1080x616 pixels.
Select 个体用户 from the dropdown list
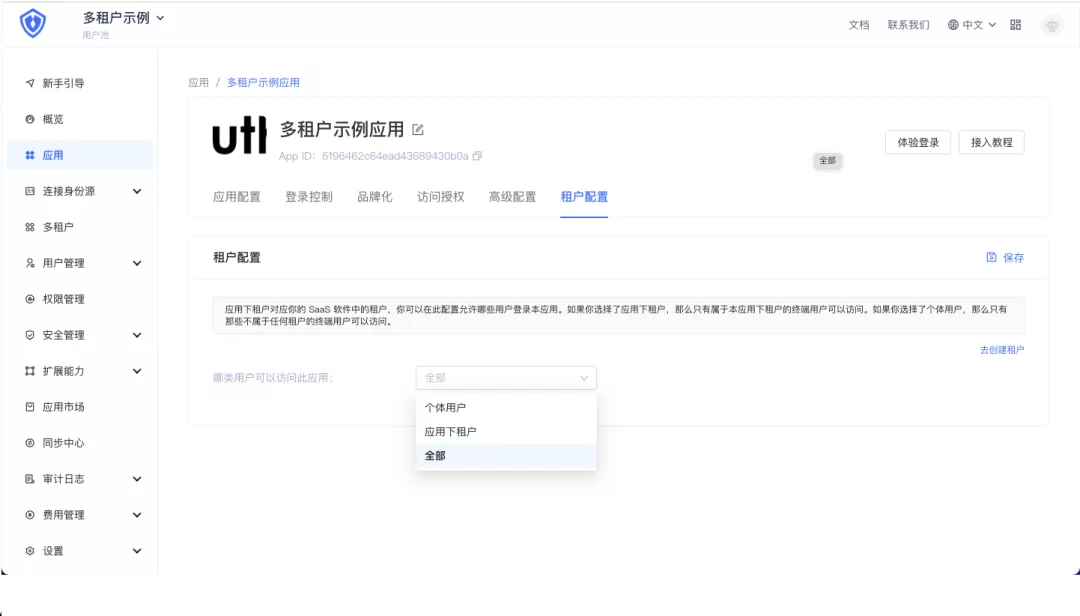pos(445,408)
